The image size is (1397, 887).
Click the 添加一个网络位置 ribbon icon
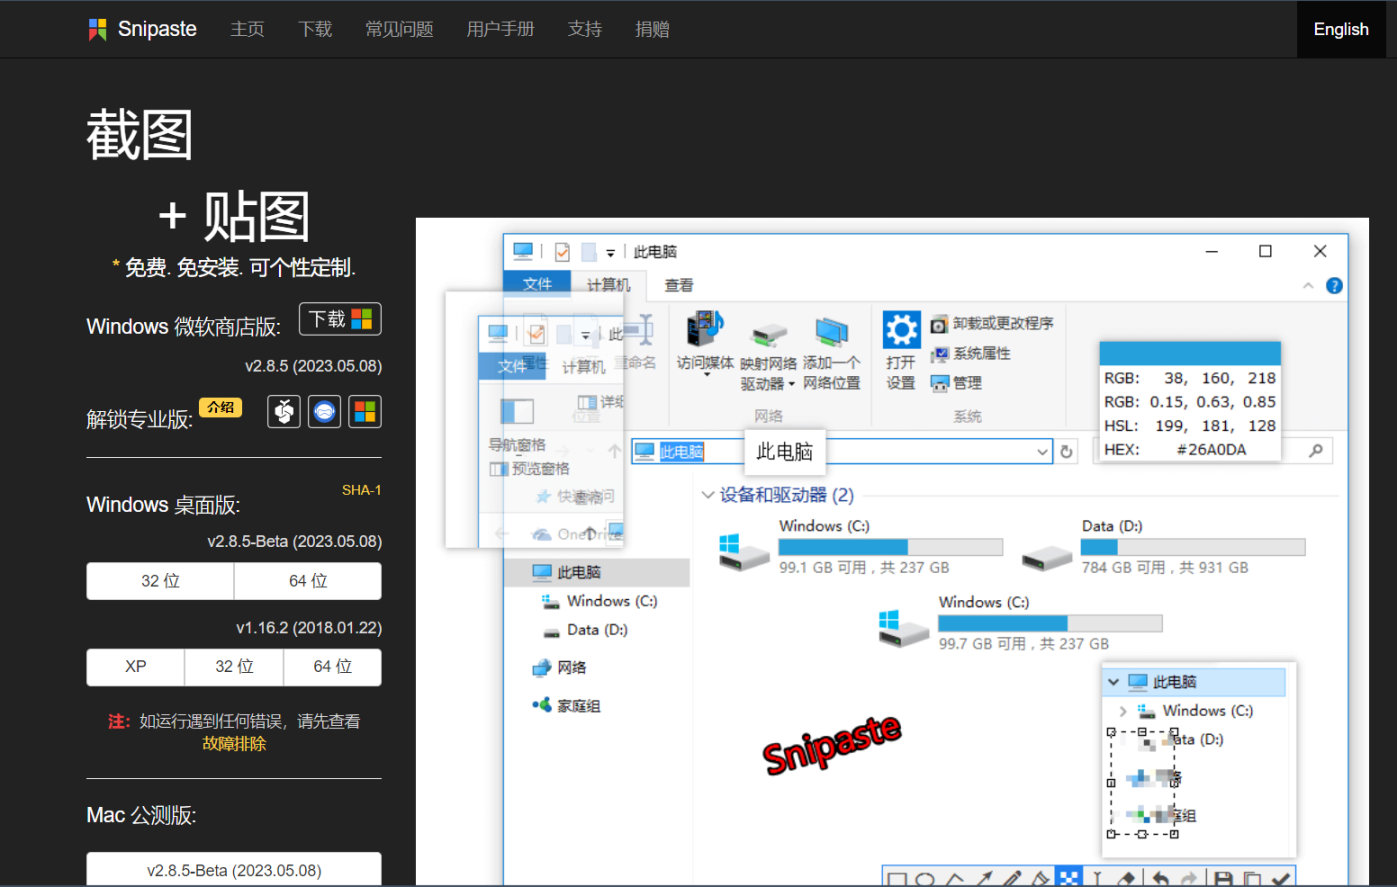pyautogui.click(x=831, y=330)
